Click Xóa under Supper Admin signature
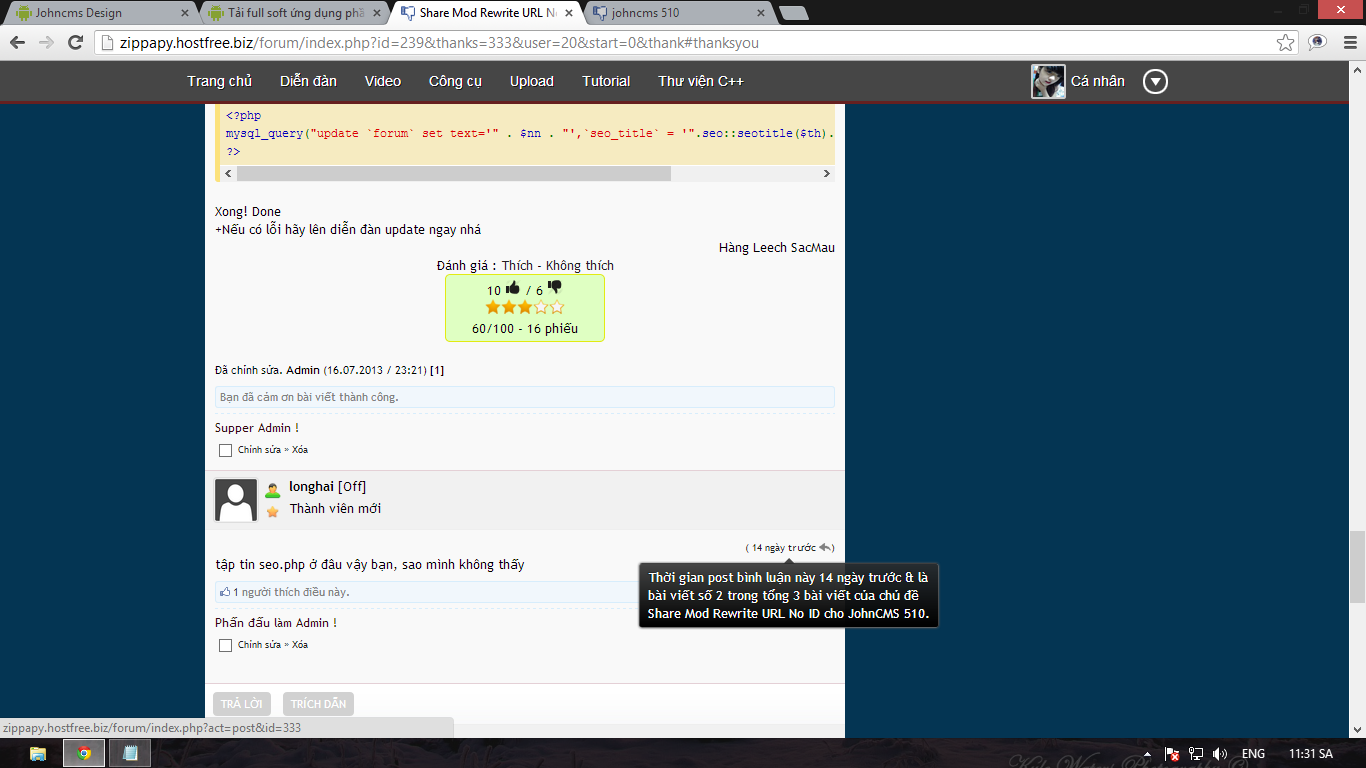The height and width of the screenshot is (768, 1366). click(300, 450)
